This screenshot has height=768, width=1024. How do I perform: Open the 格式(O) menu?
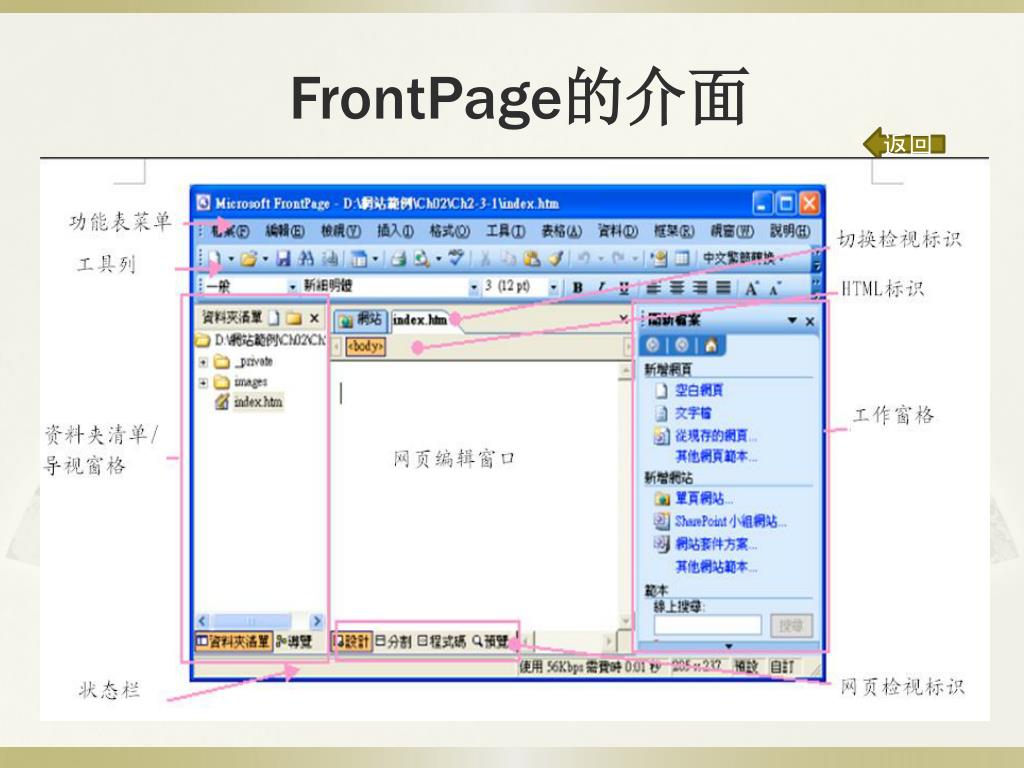tap(449, 231)
